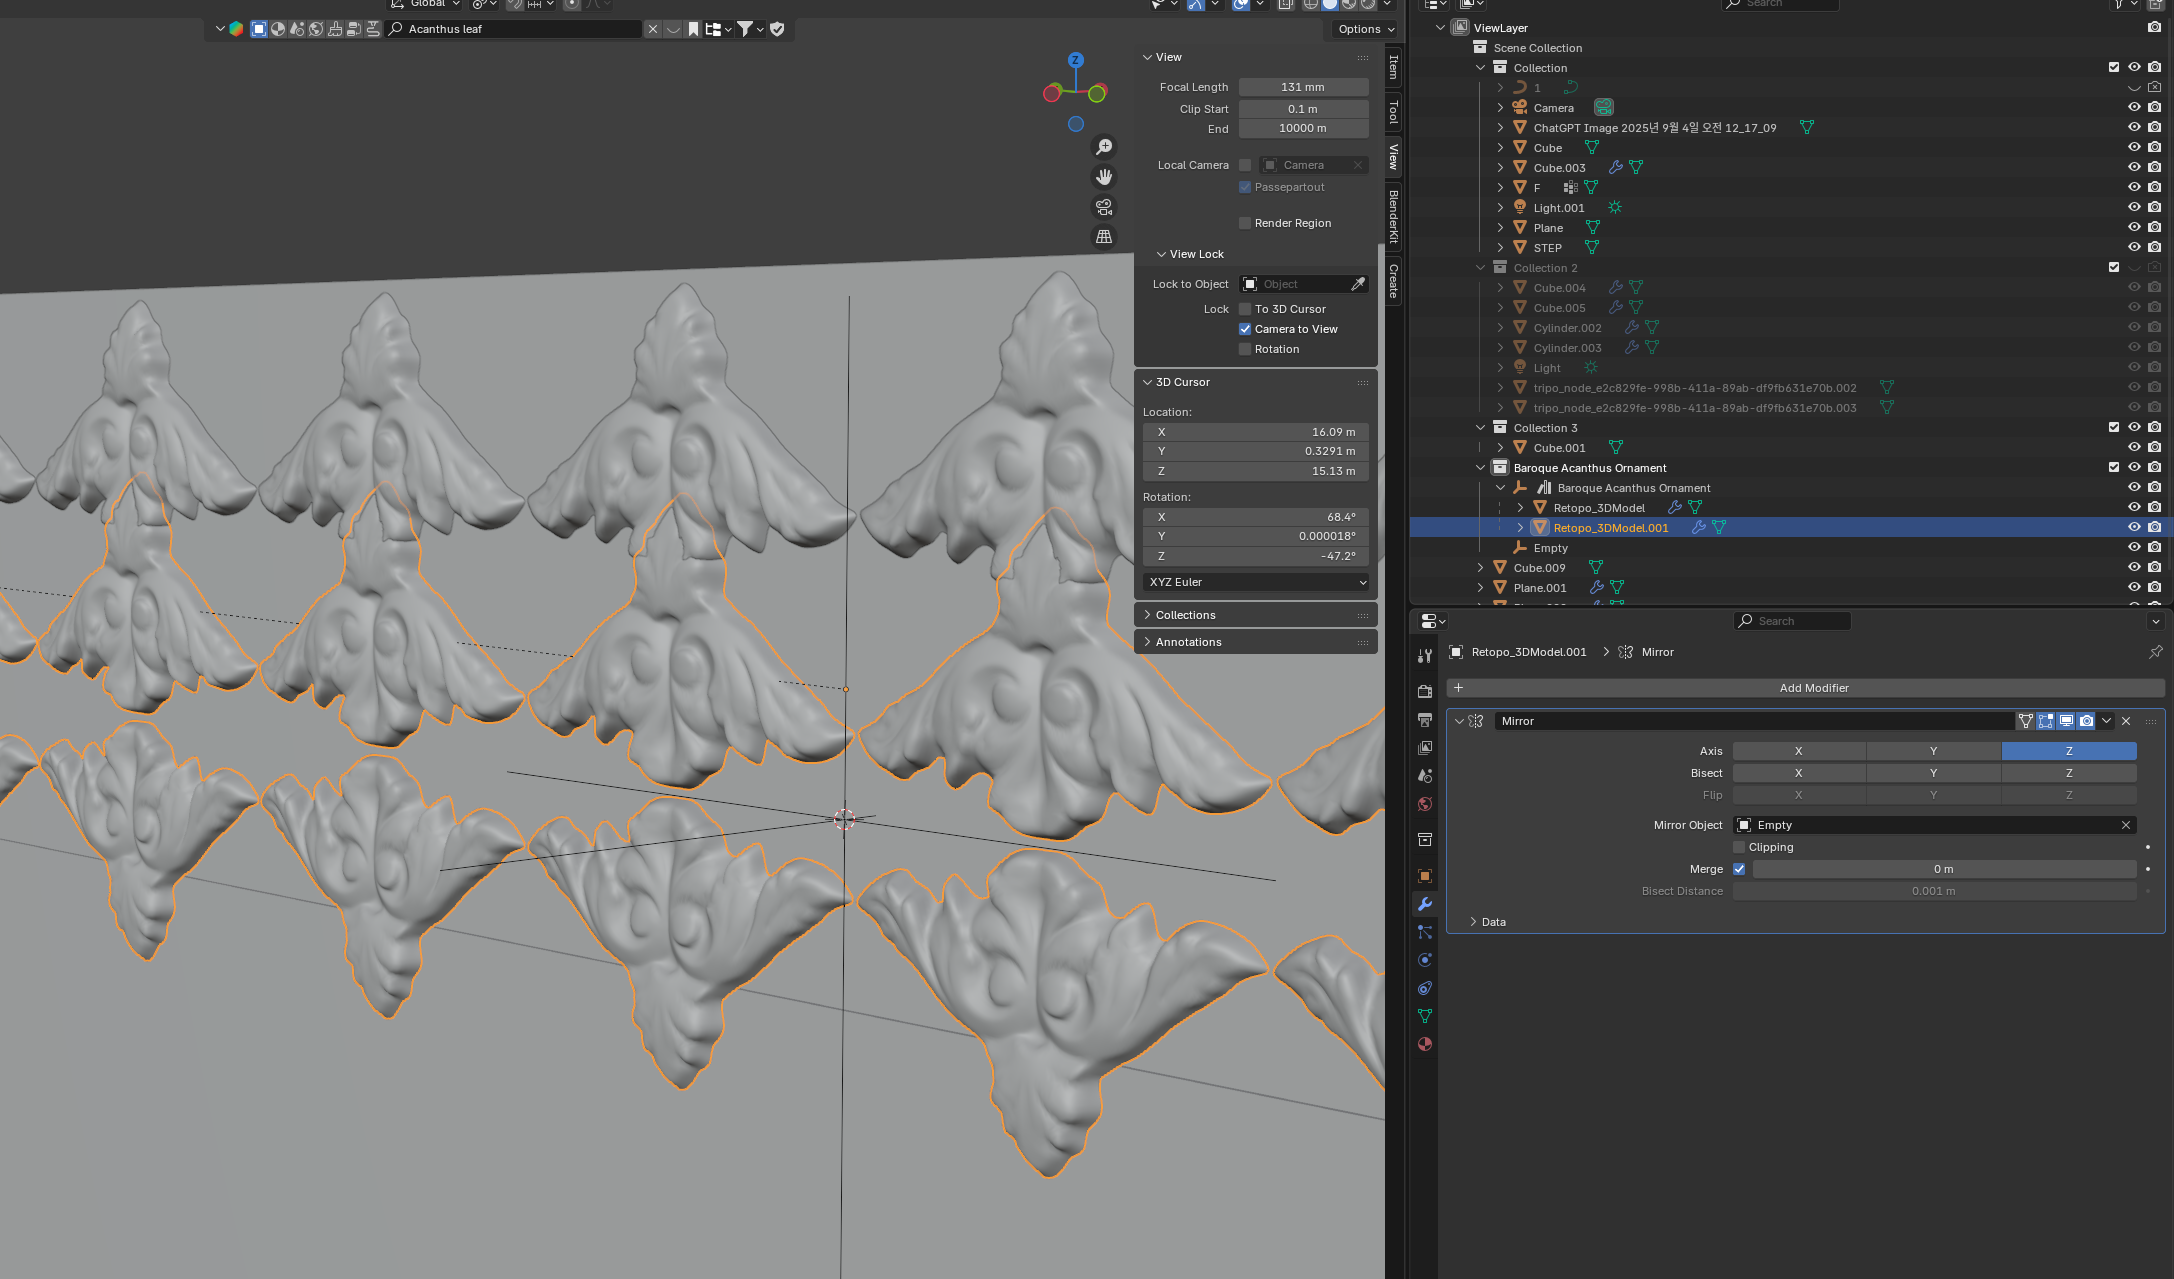Viewport: 2174px width, 1279px height.
Task: Enable Y axis in Mirror modifier
Action: 1932,751
